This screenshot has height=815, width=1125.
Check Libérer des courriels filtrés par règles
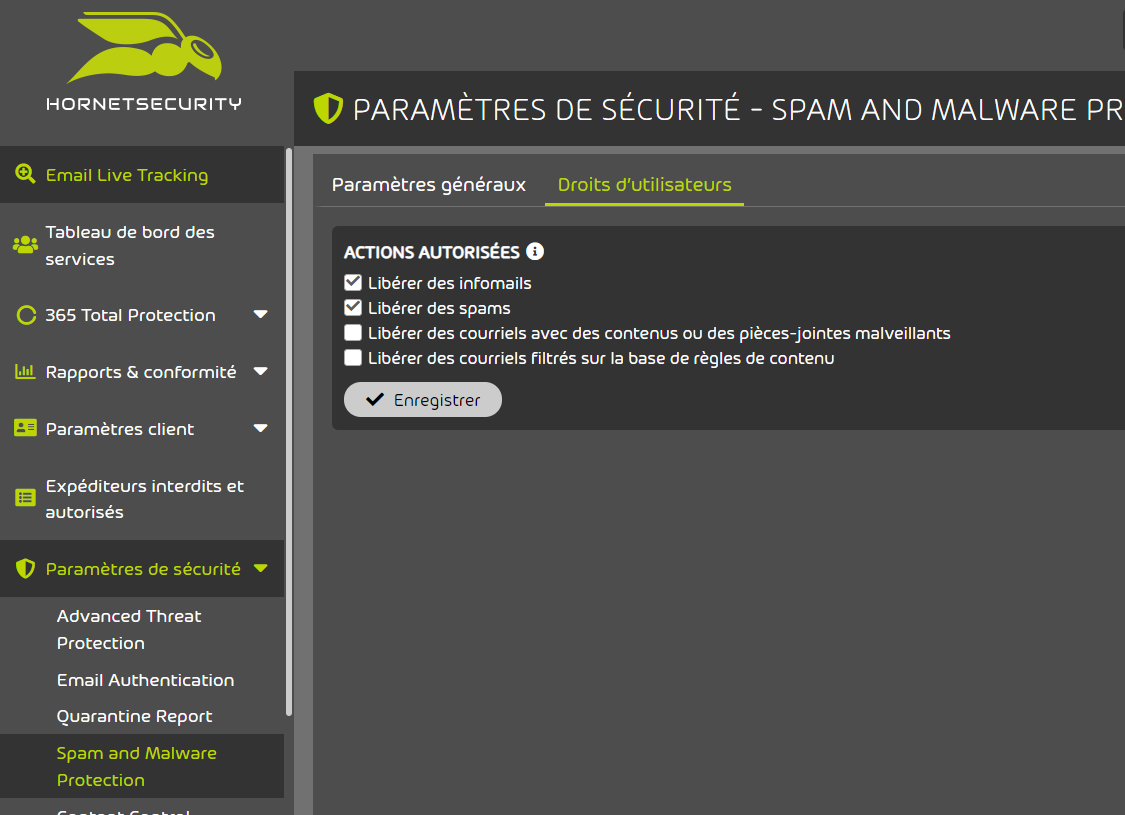353,358
